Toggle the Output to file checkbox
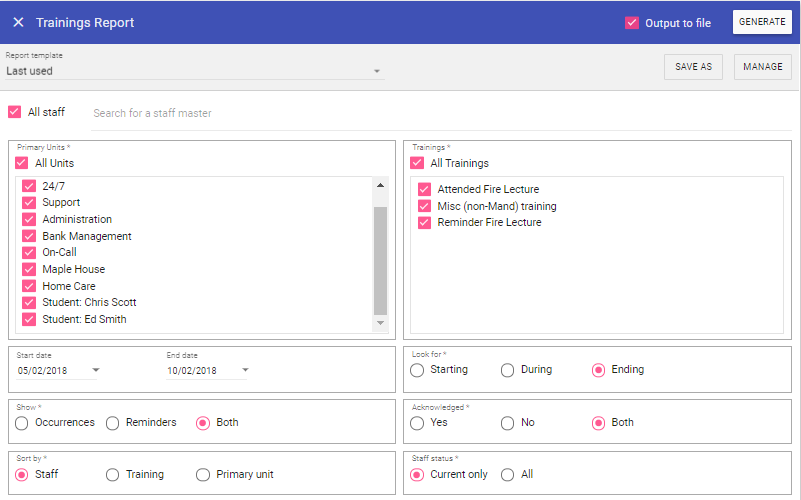Image resolution: width=801 pixels, height=500 pixels. (632, 23)
